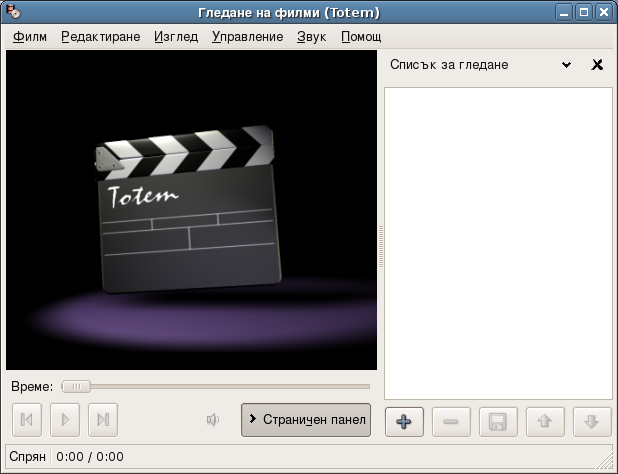Viewport: 618px width, 474px height.
Task: Close the sidebar panel with X
Action: [598, 65]
